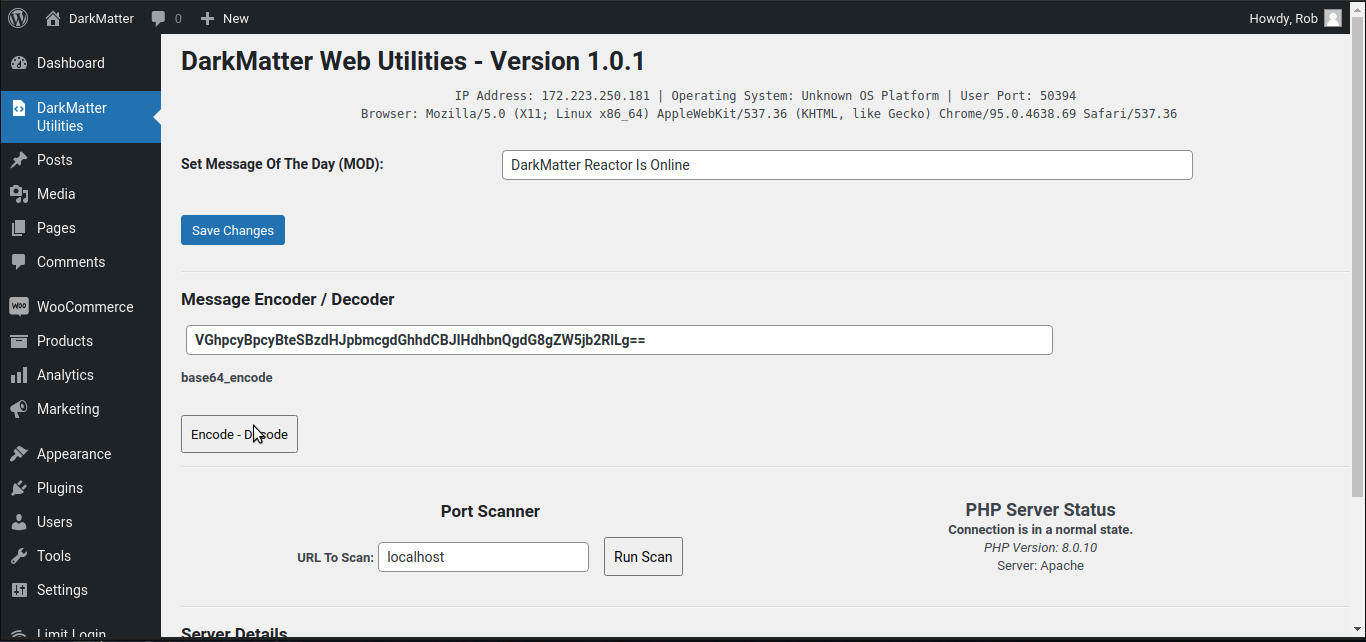Open the Settings menu item
Viewport: 1366px width, 642px height.
[x=80, y=590]
